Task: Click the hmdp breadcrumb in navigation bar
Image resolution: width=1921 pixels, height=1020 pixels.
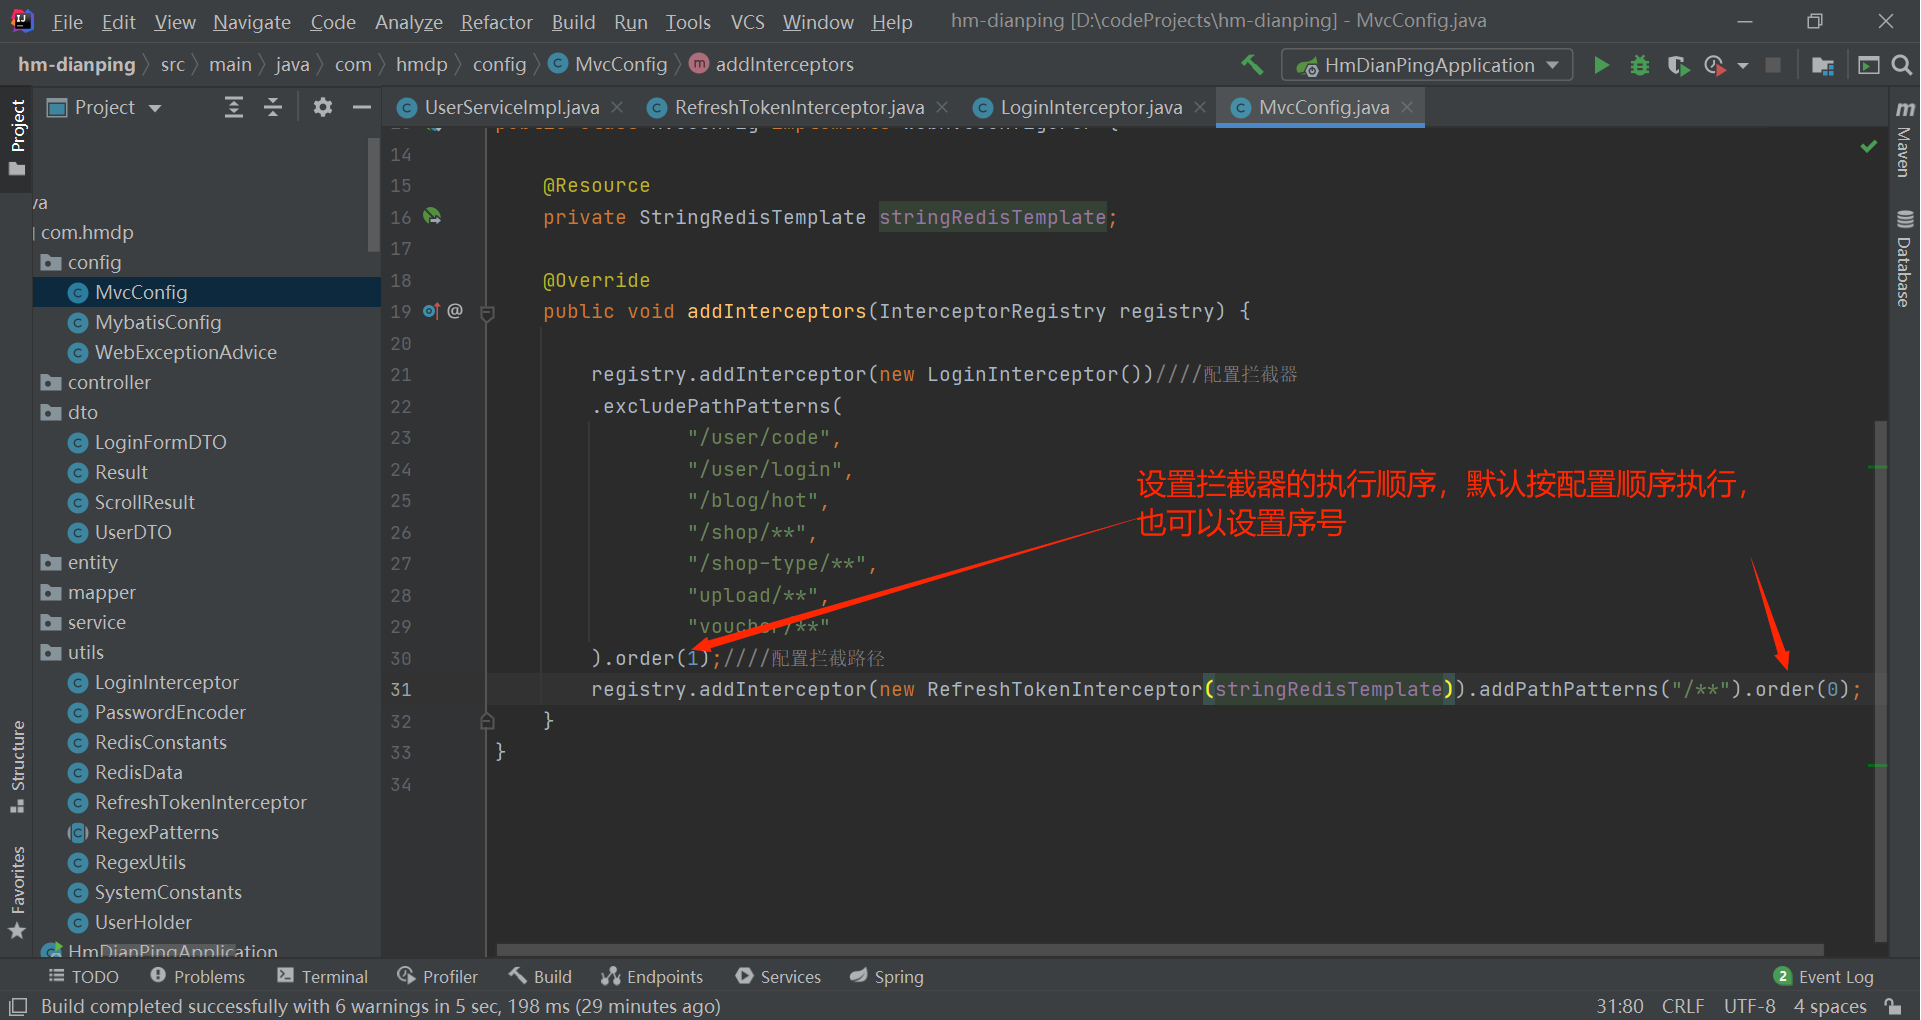Action: pyautogui.click(x=421, y=65)
